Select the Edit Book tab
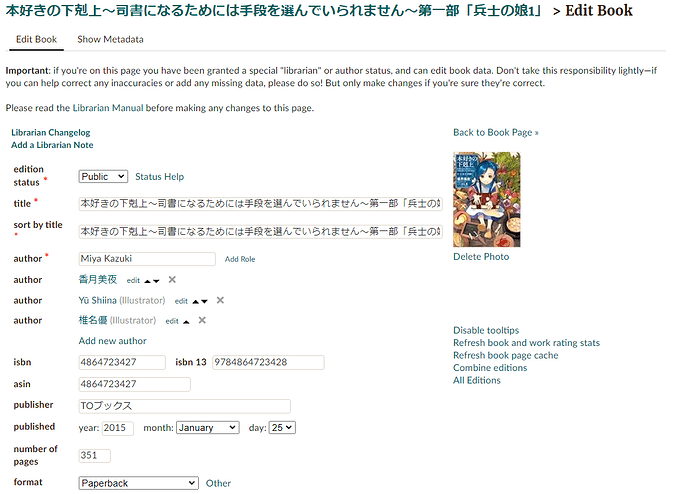 click(37, 39)
